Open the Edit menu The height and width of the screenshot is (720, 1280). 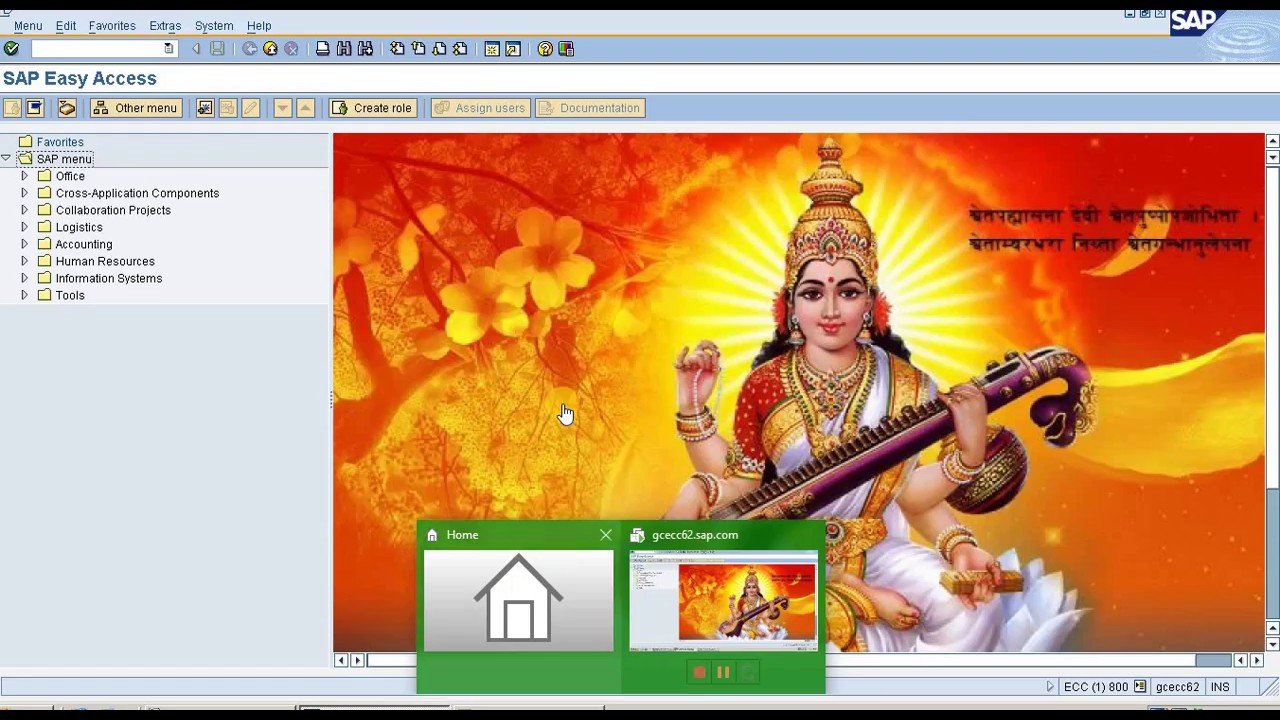(66, 26)
